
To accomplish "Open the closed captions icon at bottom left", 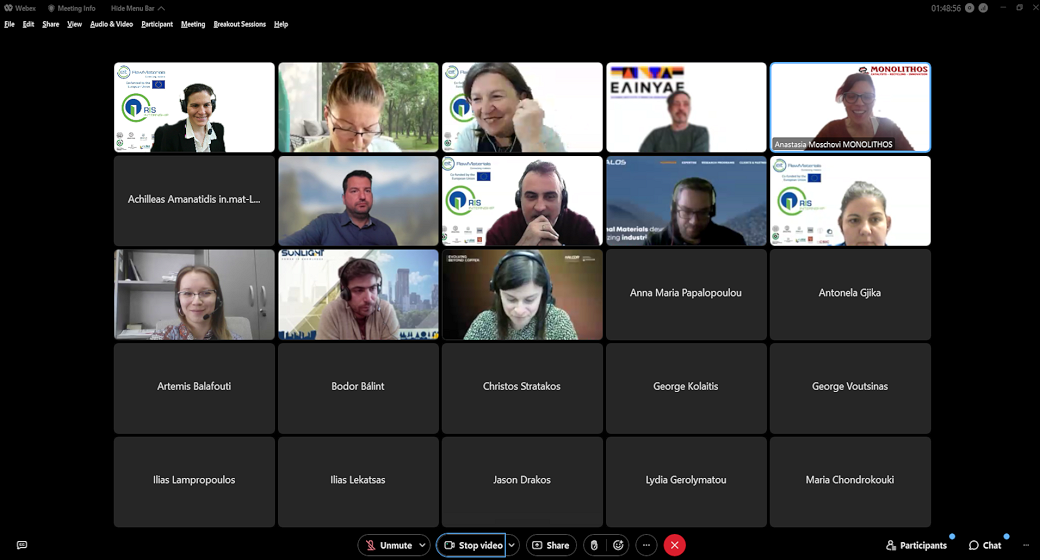I will tap(22, 545).
